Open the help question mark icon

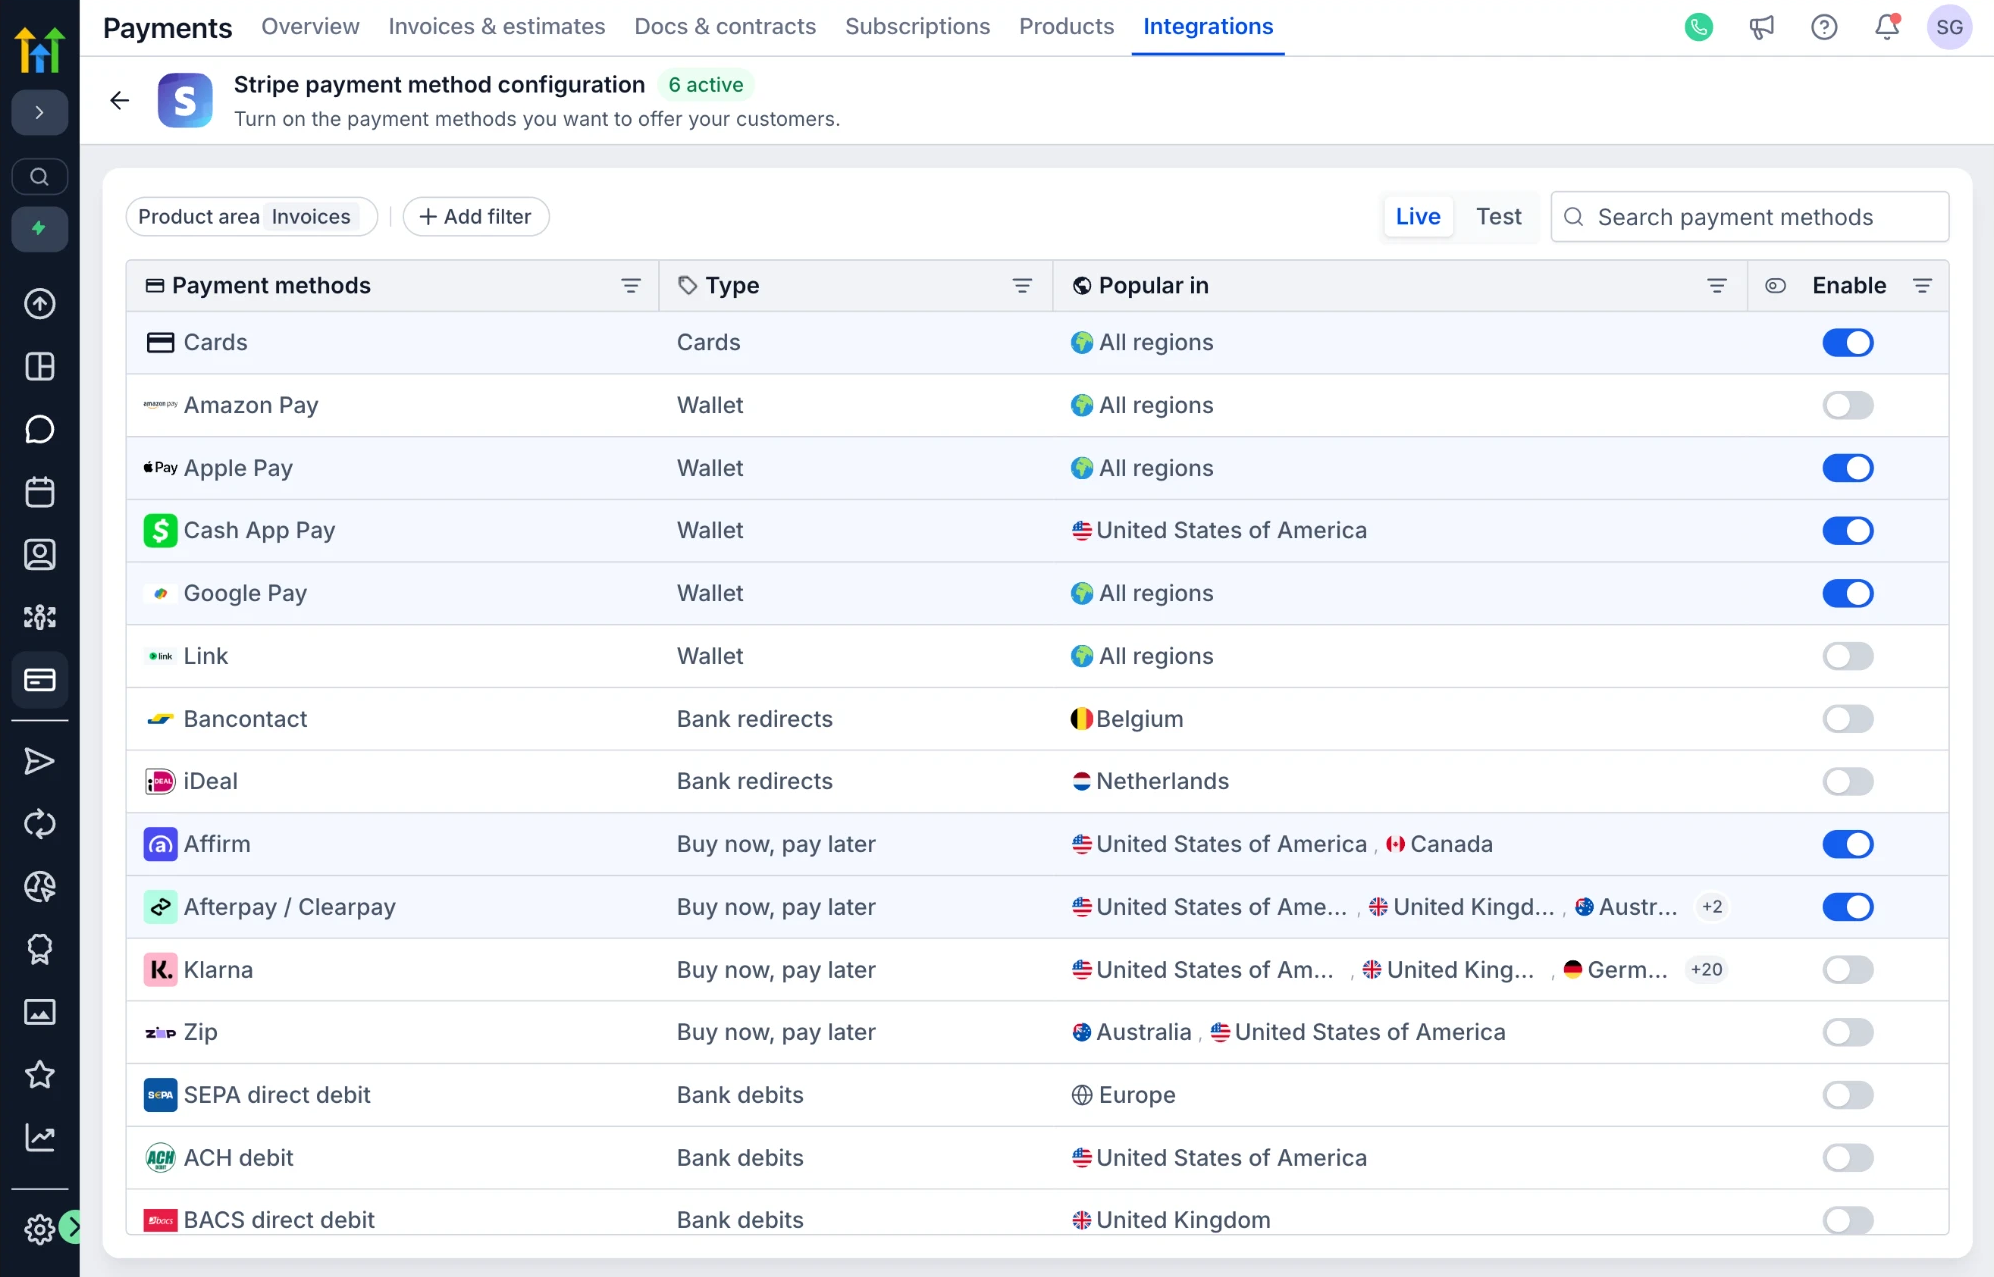click(x=1824, y=27)
